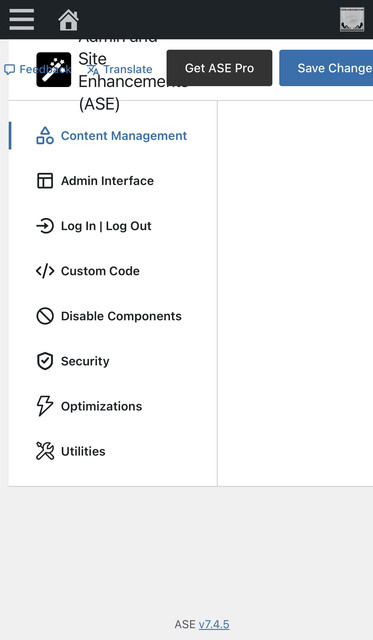Open the hamburger menu in top bar

click(x=22, y=19)
